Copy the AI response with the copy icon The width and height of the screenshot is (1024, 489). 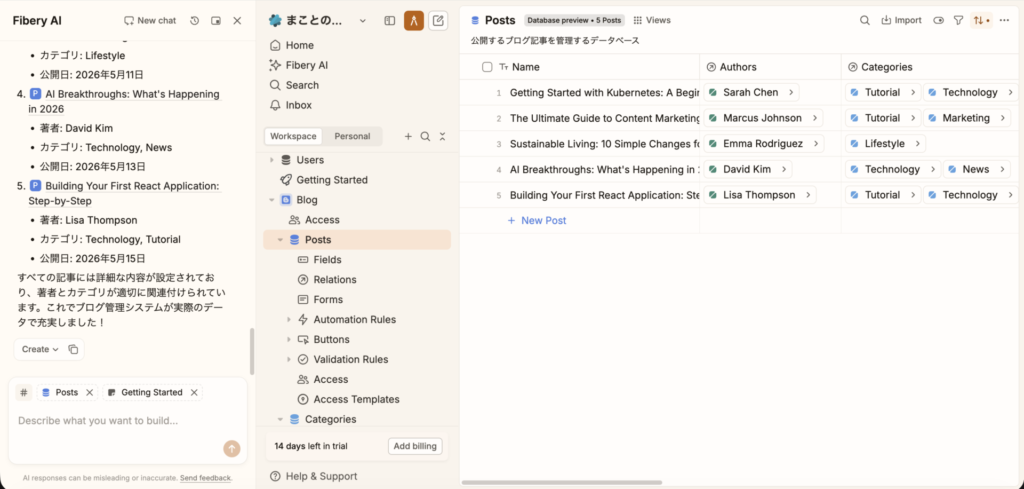point(74,349)
